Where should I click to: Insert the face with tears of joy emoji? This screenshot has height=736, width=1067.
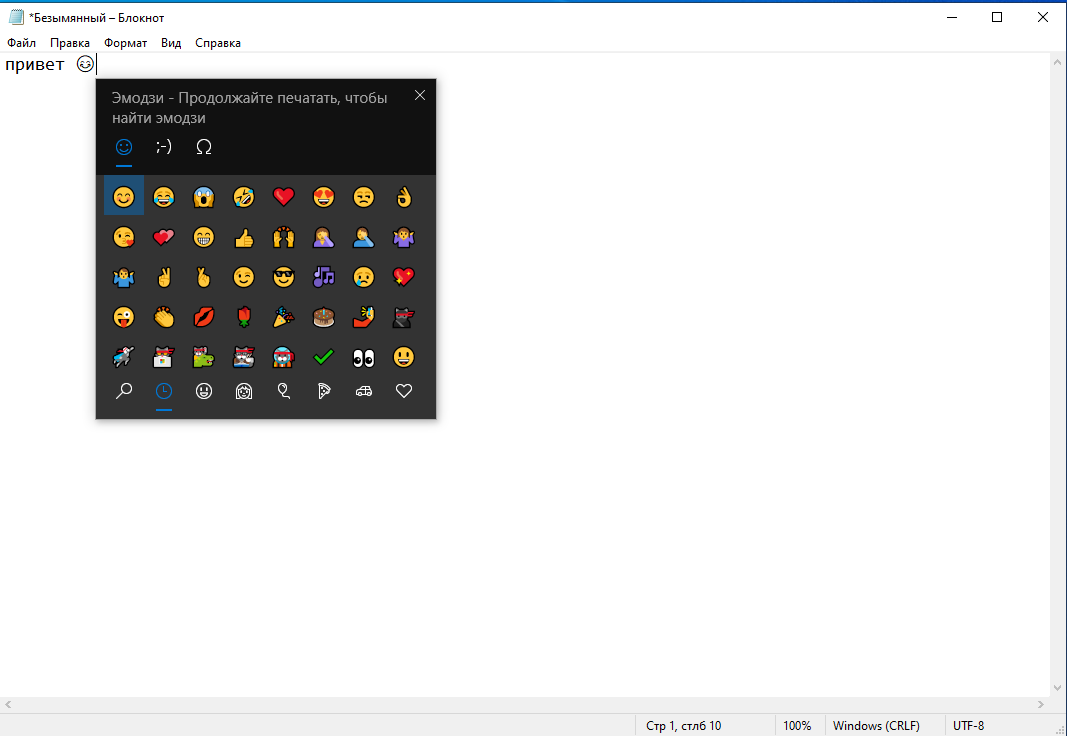(x=163, y=197)
